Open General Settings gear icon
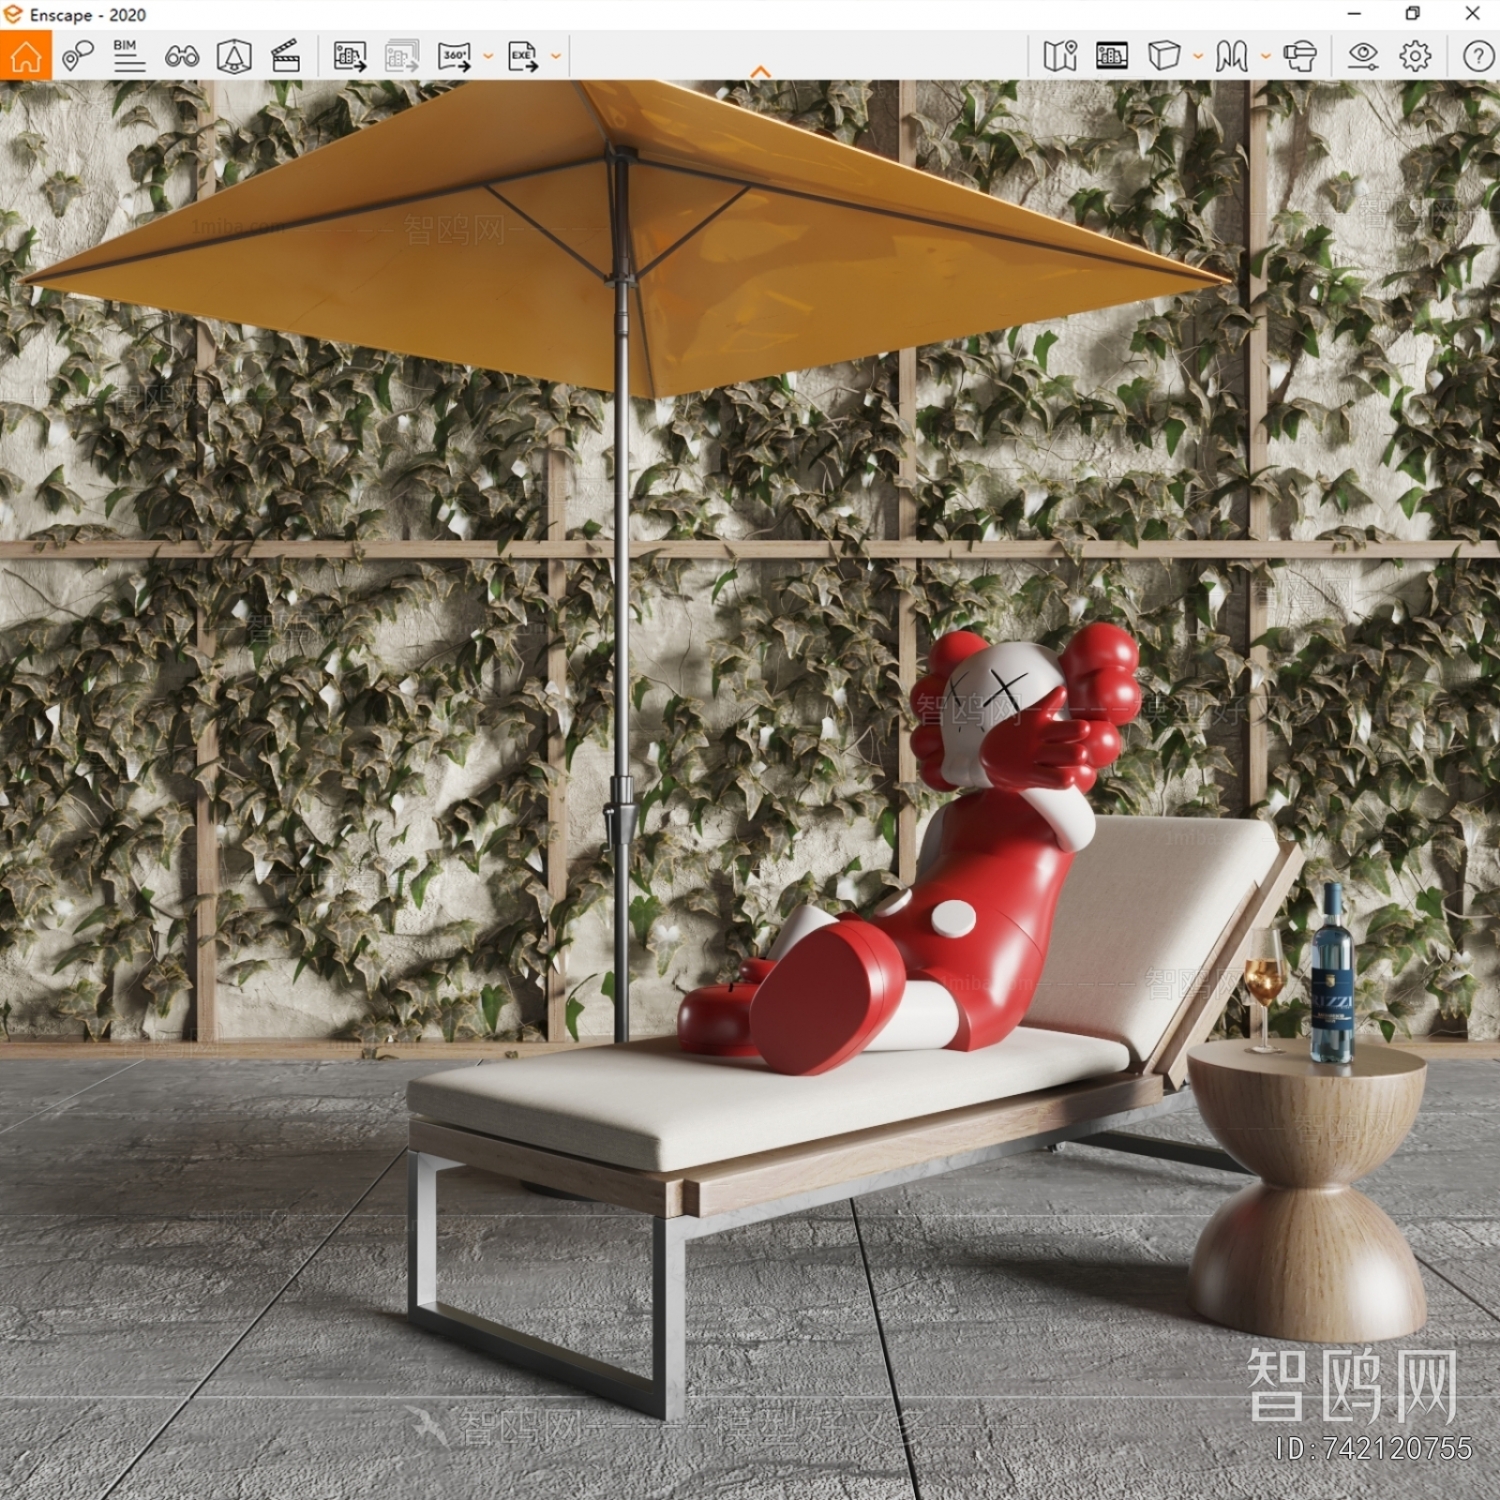This screenshot has height=1500, width=1500. point(1415,56)
